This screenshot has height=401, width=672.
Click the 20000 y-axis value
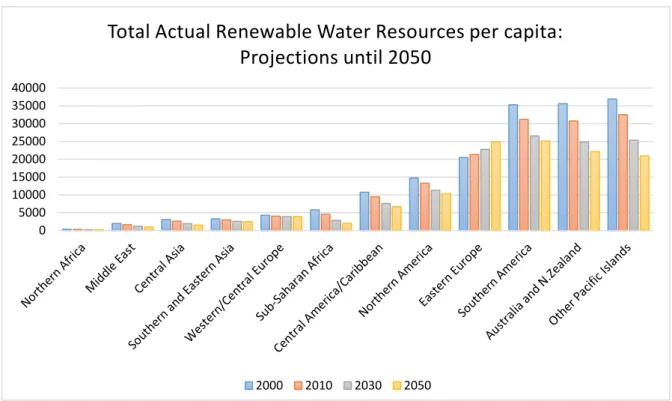[x=29, y=159]
